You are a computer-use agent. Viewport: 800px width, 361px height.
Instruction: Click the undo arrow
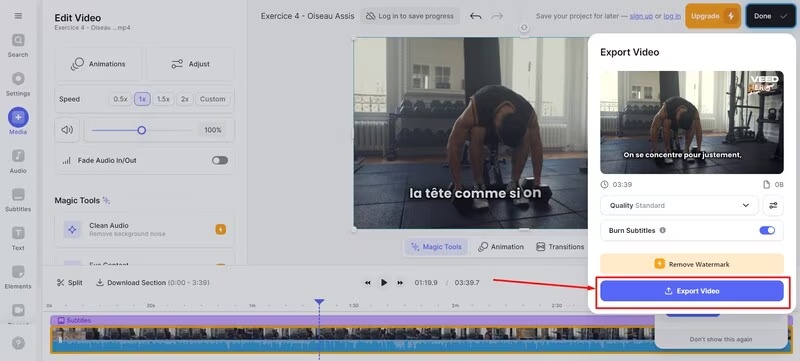point(476,16)
